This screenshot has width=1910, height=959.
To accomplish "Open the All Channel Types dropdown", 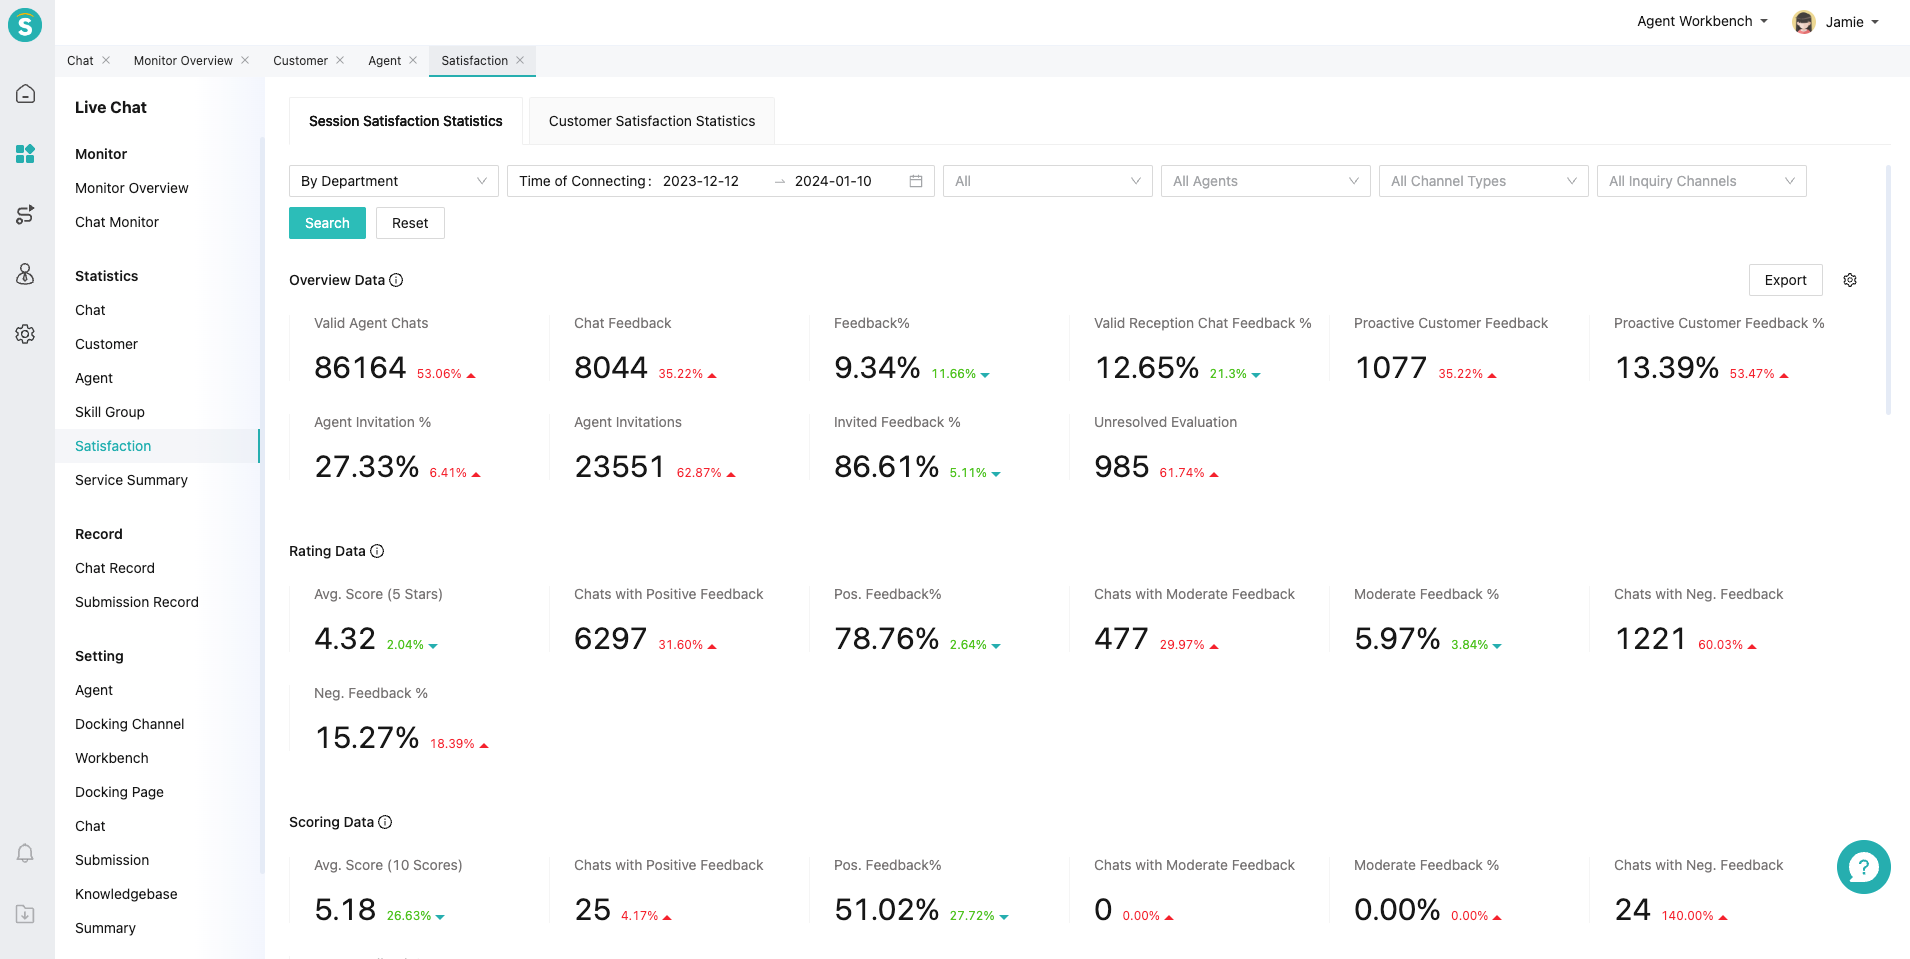I will coord(1484,181).
